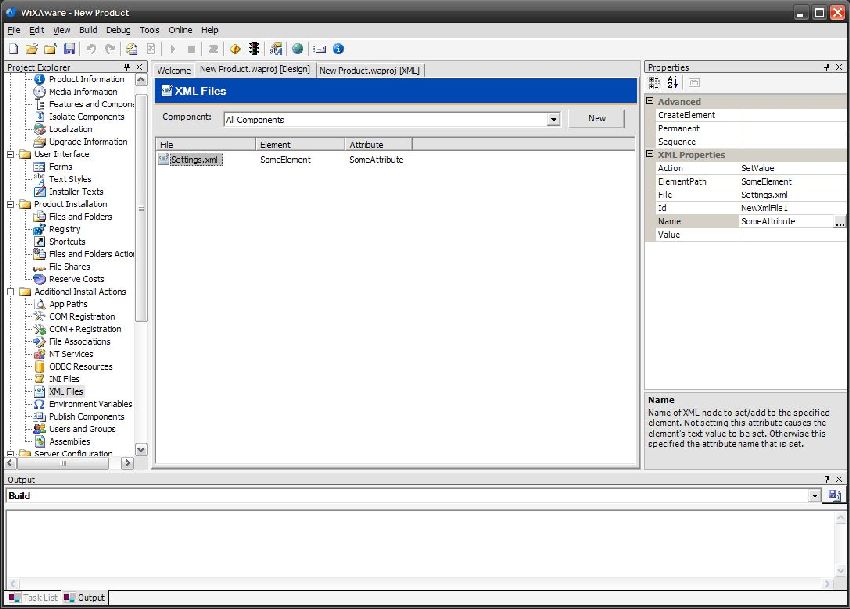Select Categorized view in Properties toolbar
The image size is (850, 609).
click(x=654, y=82)
